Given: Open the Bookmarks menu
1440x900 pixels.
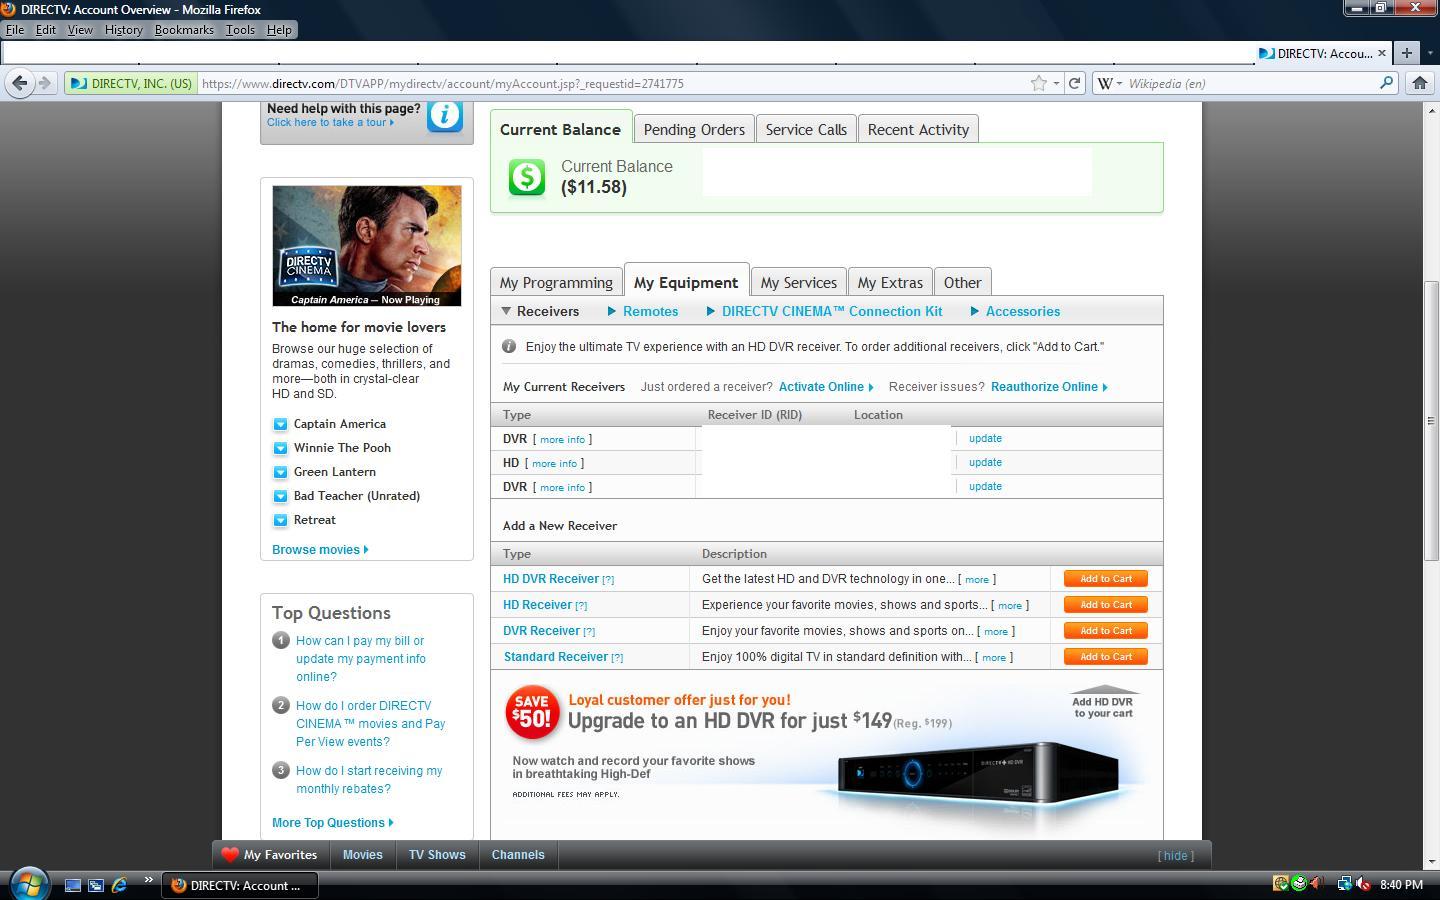Looking at the screenshot, I should tap(184, 30).
